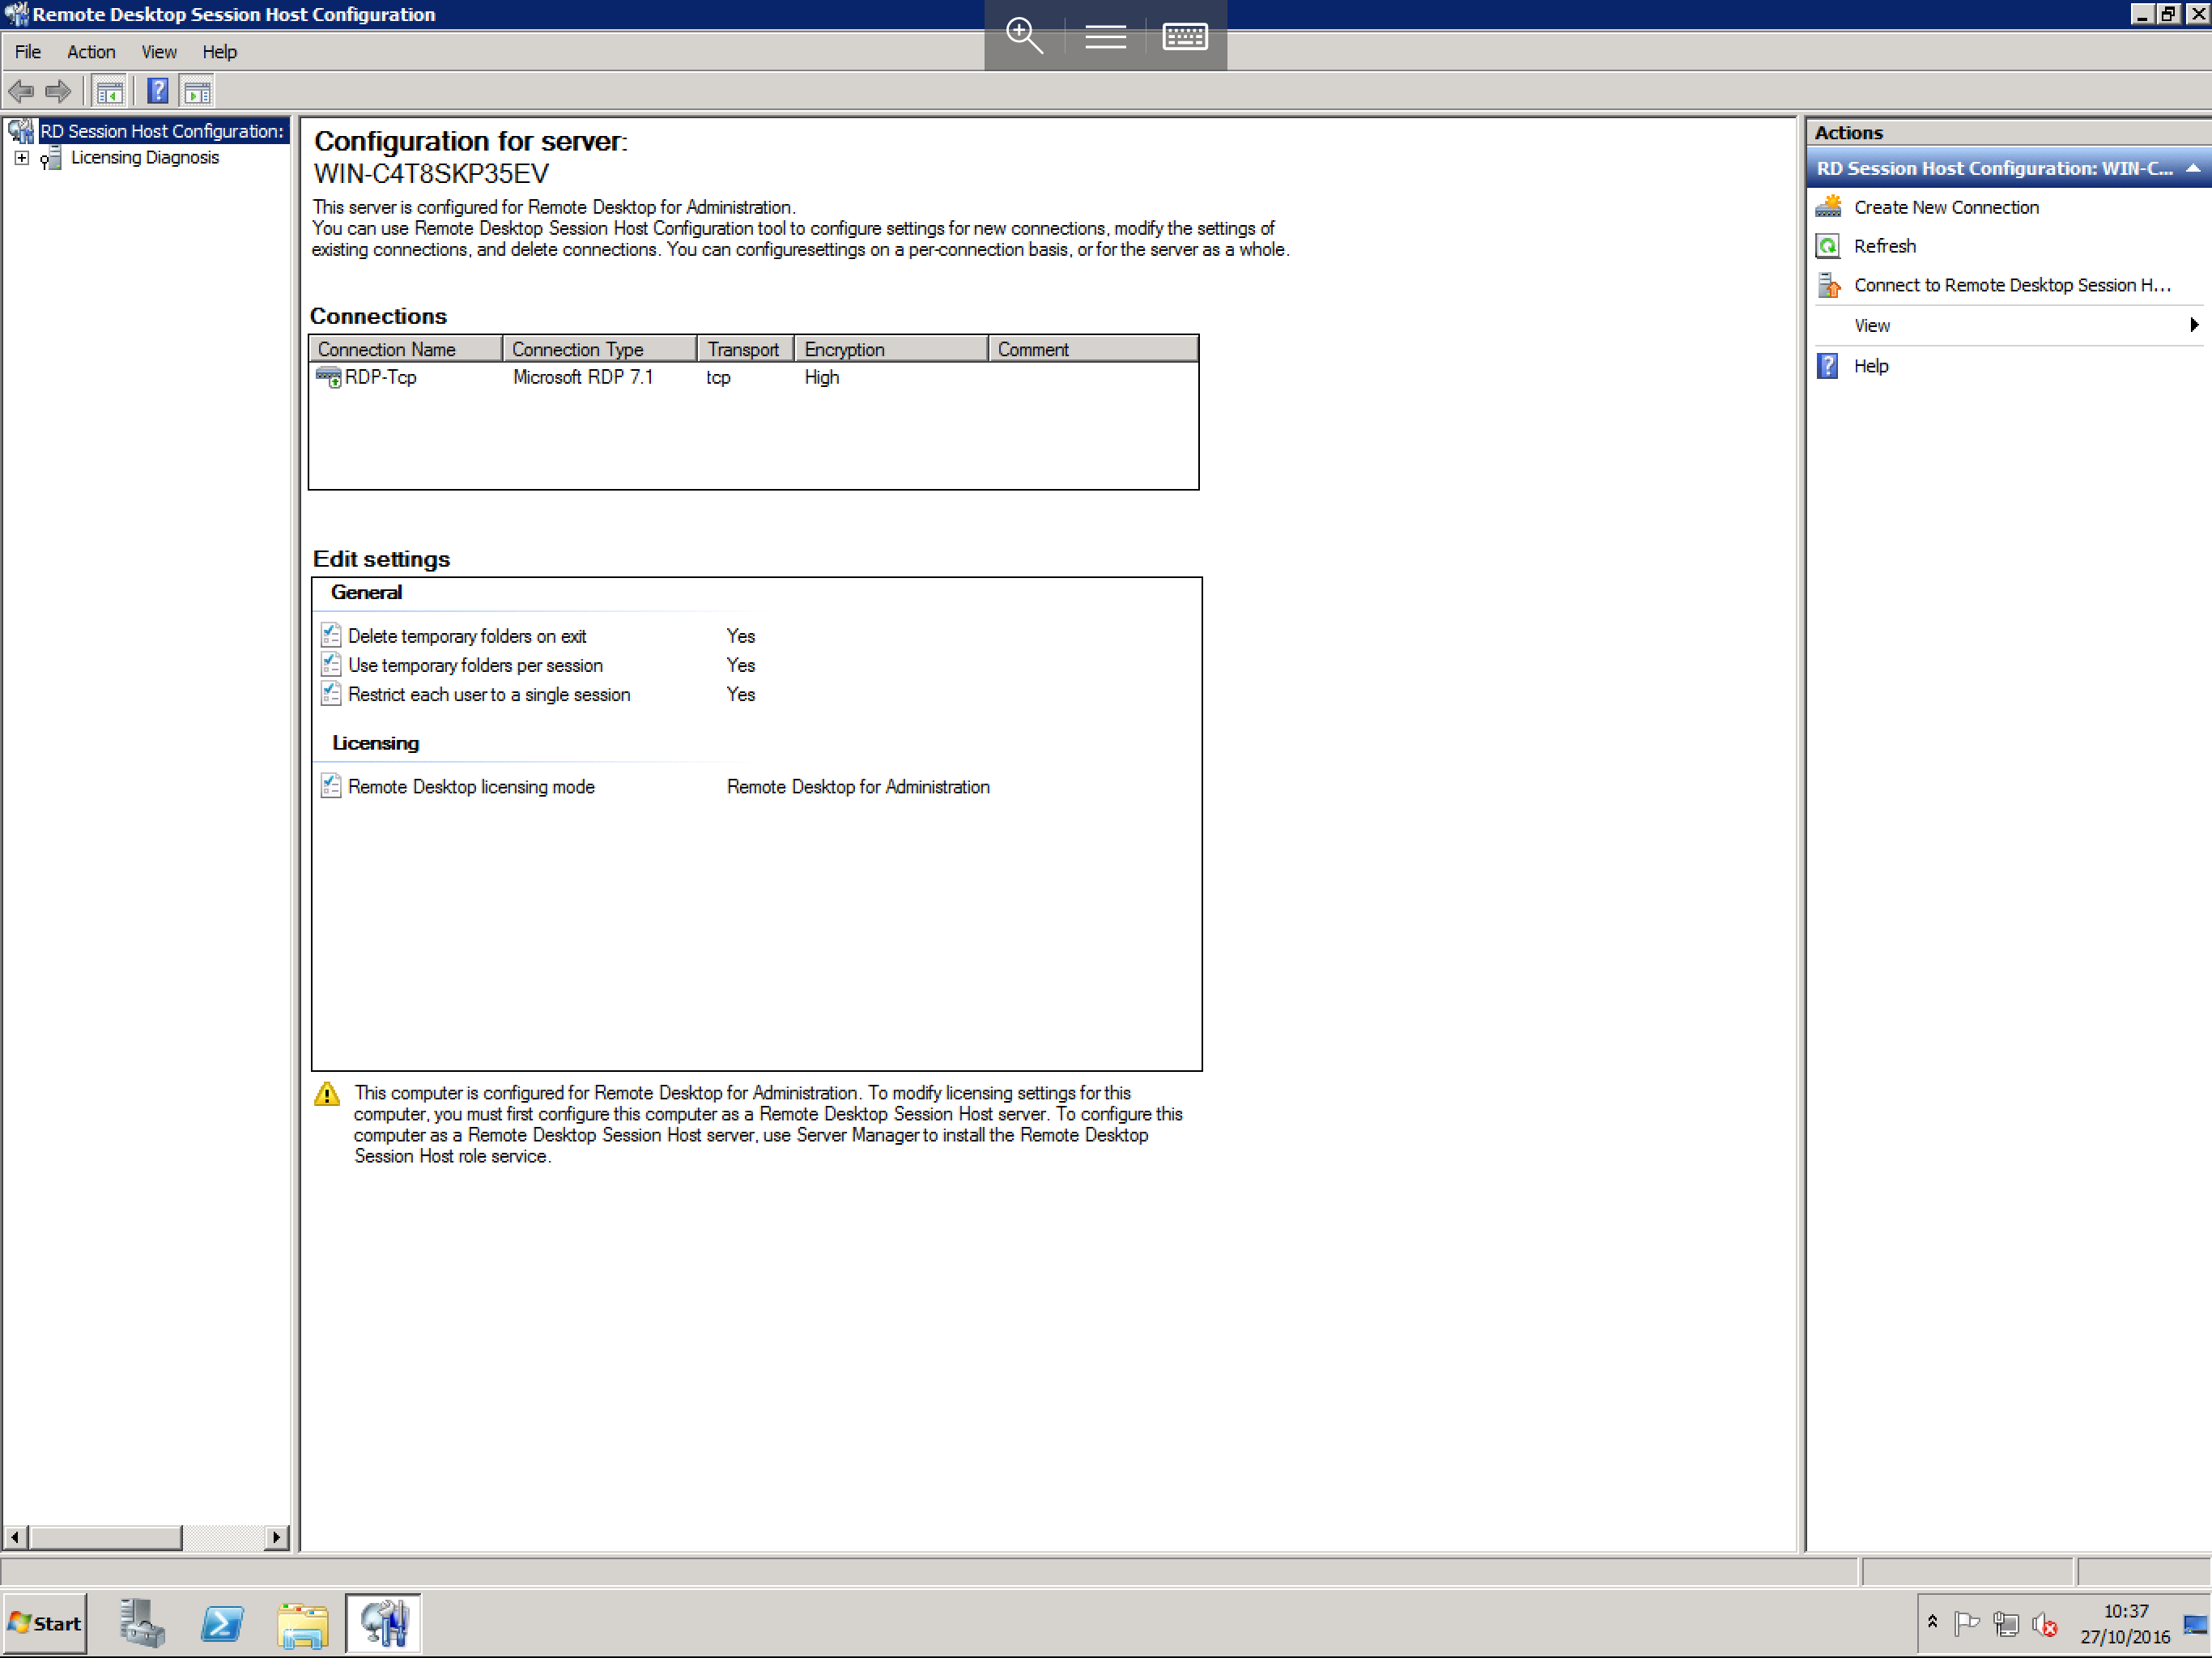Click the Help icon in the Actions pane
This screenshot has height=1658, width=2212.
coord(1828,366)
